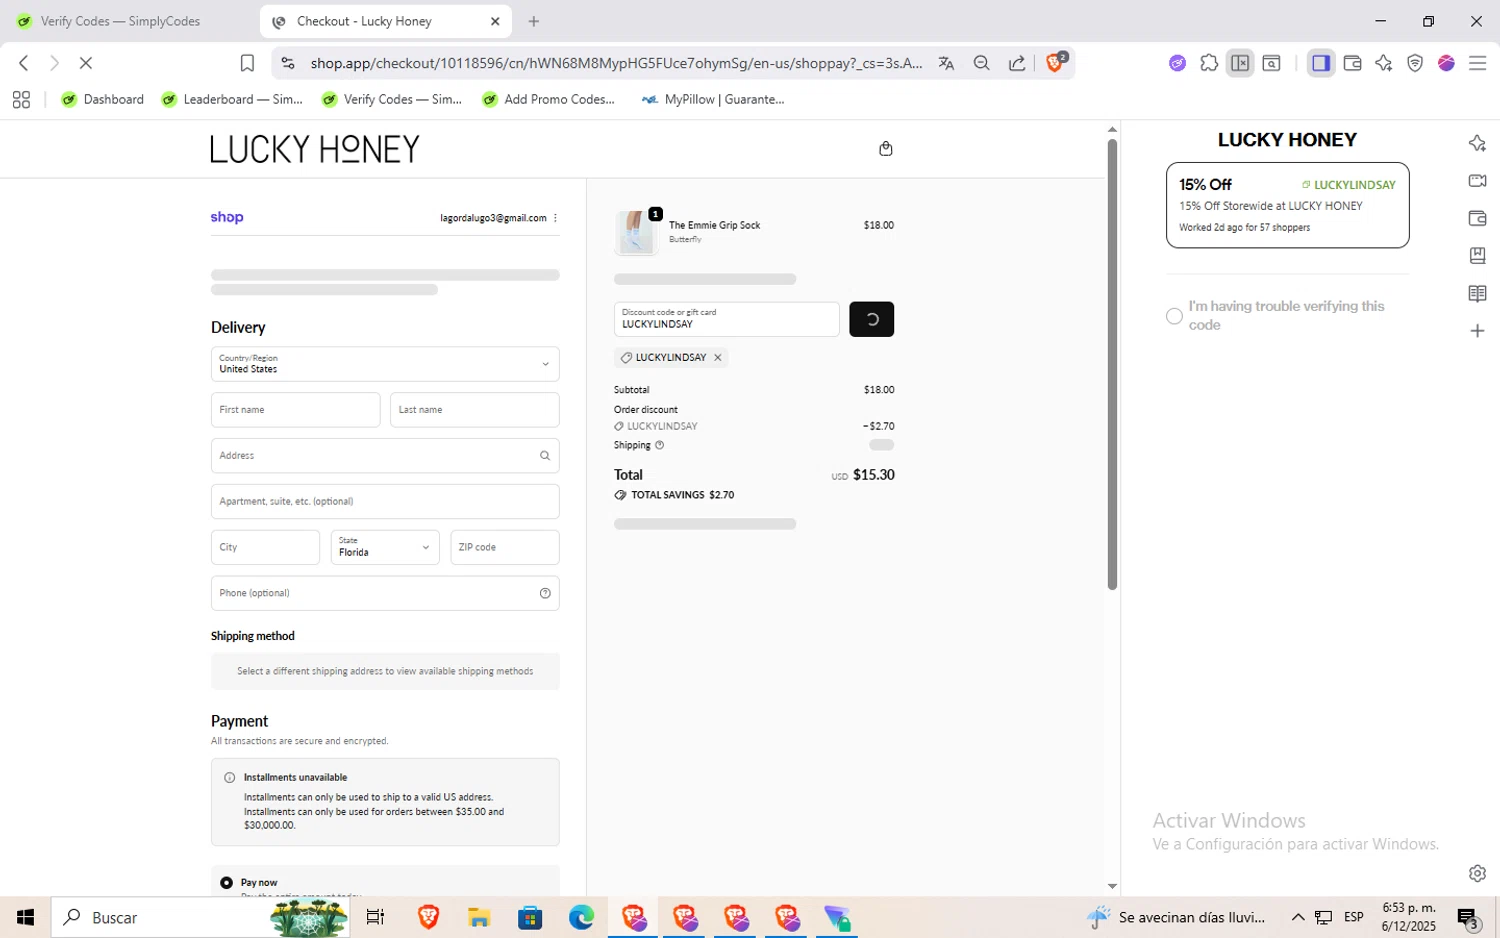Open Task View in taskbar
The height and width of the screenshot is (938, 1500).
click(375, 917)
